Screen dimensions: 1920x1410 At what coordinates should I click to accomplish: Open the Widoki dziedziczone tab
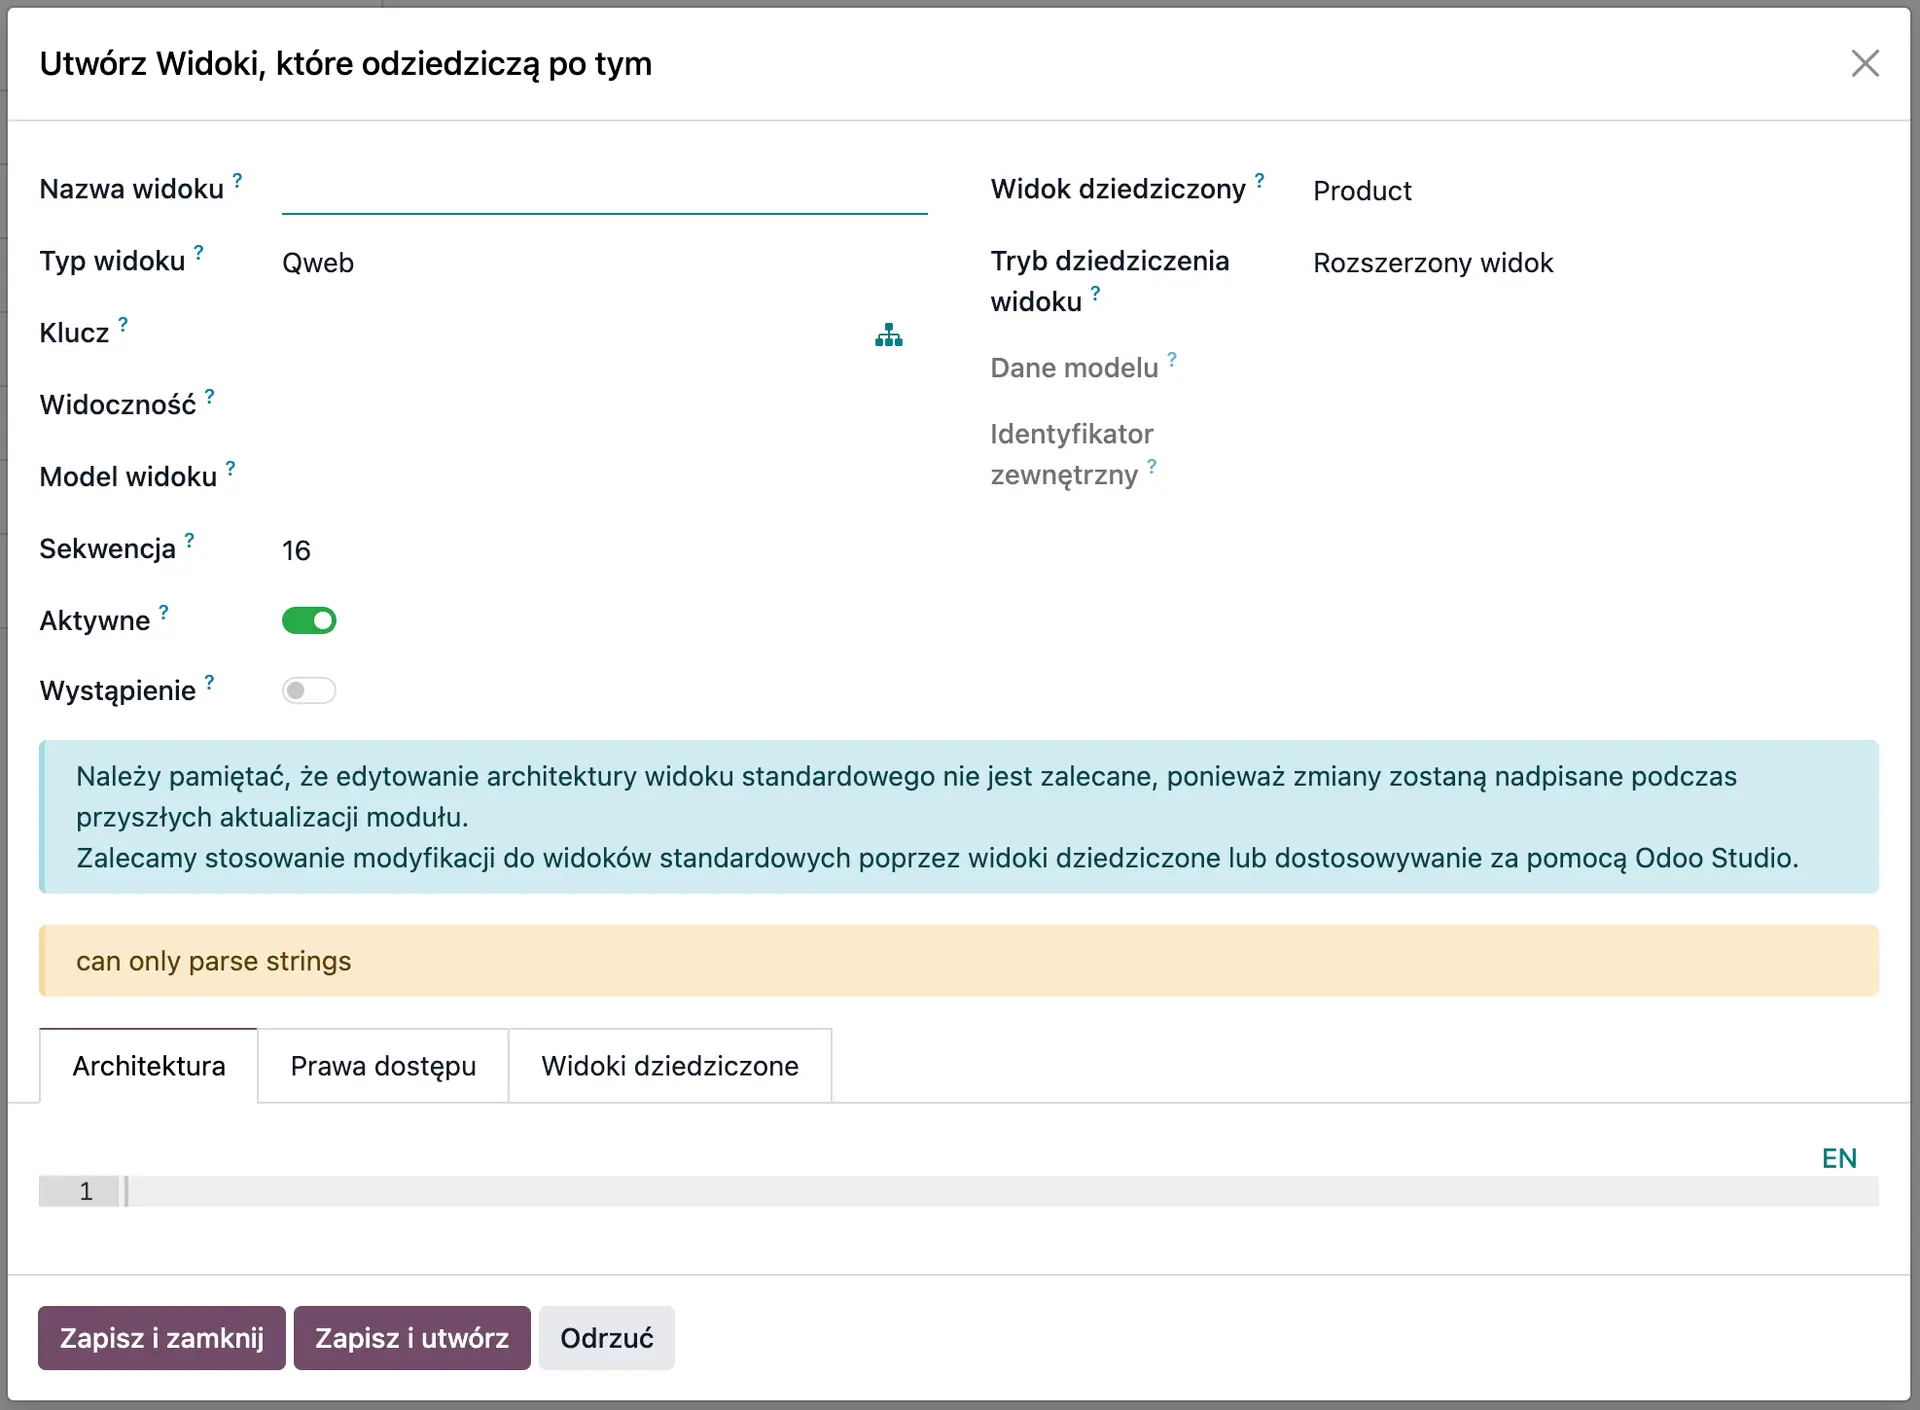click(669, 1066)
